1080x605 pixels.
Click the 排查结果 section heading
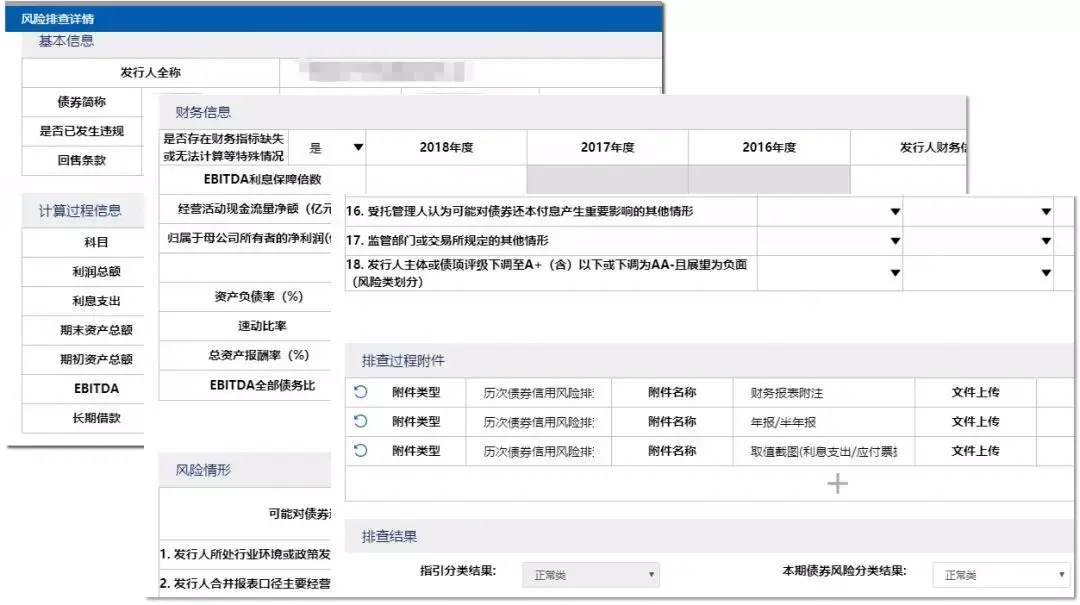tap(389, 536)
